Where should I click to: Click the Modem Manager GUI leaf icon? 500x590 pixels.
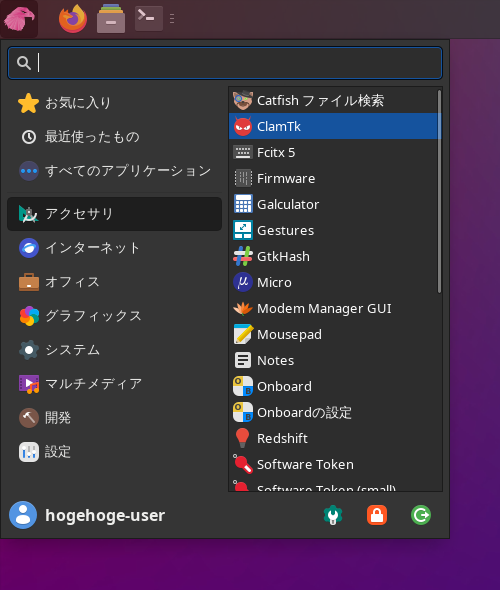pos(243,308)
